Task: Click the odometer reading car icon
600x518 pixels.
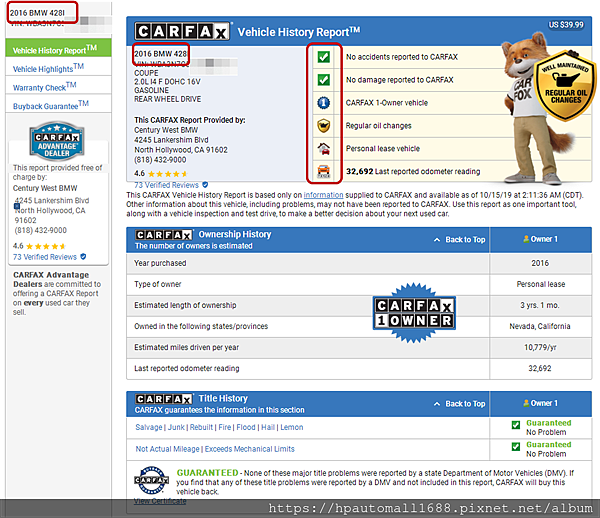Action: click(324, 171)
